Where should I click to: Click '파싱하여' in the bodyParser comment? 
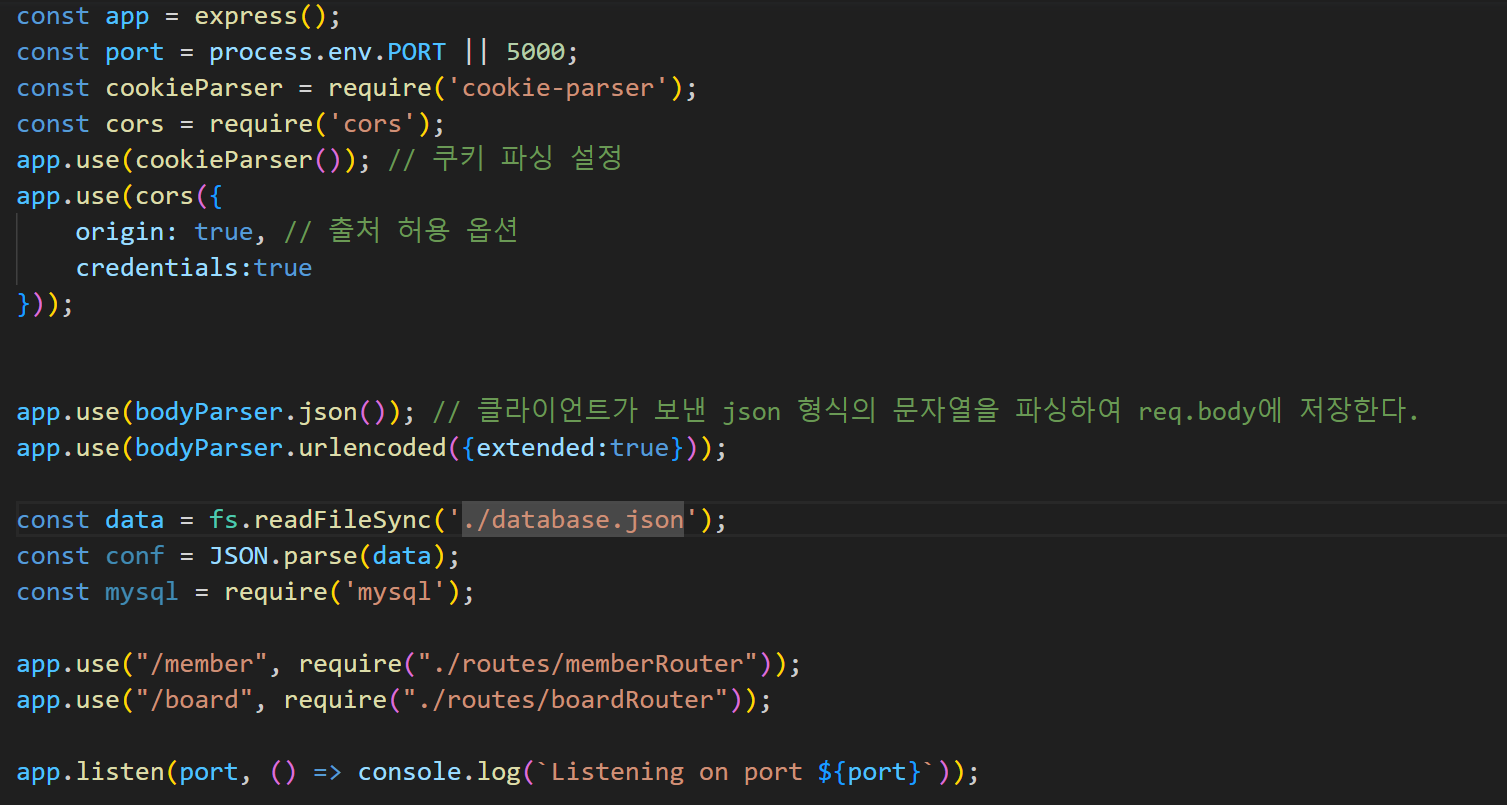click(x=1069, y=412)
